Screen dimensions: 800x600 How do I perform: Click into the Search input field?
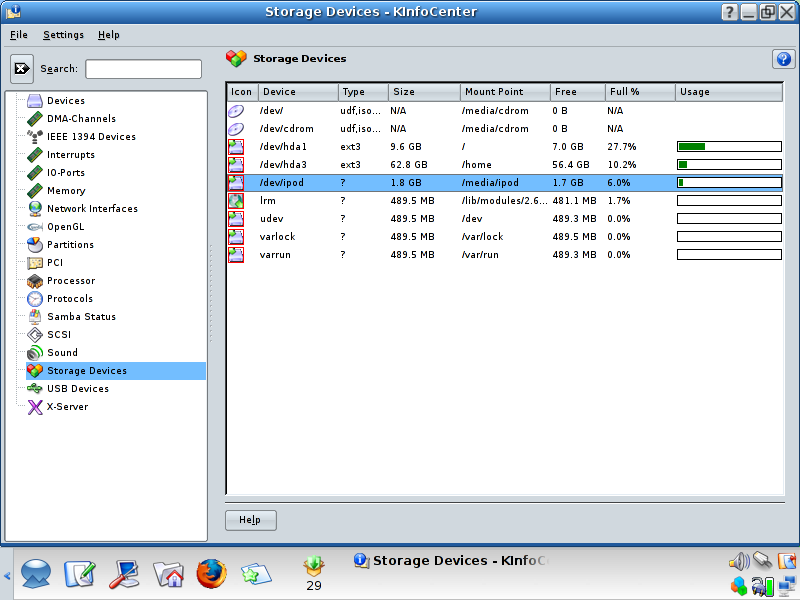point(143,69)
